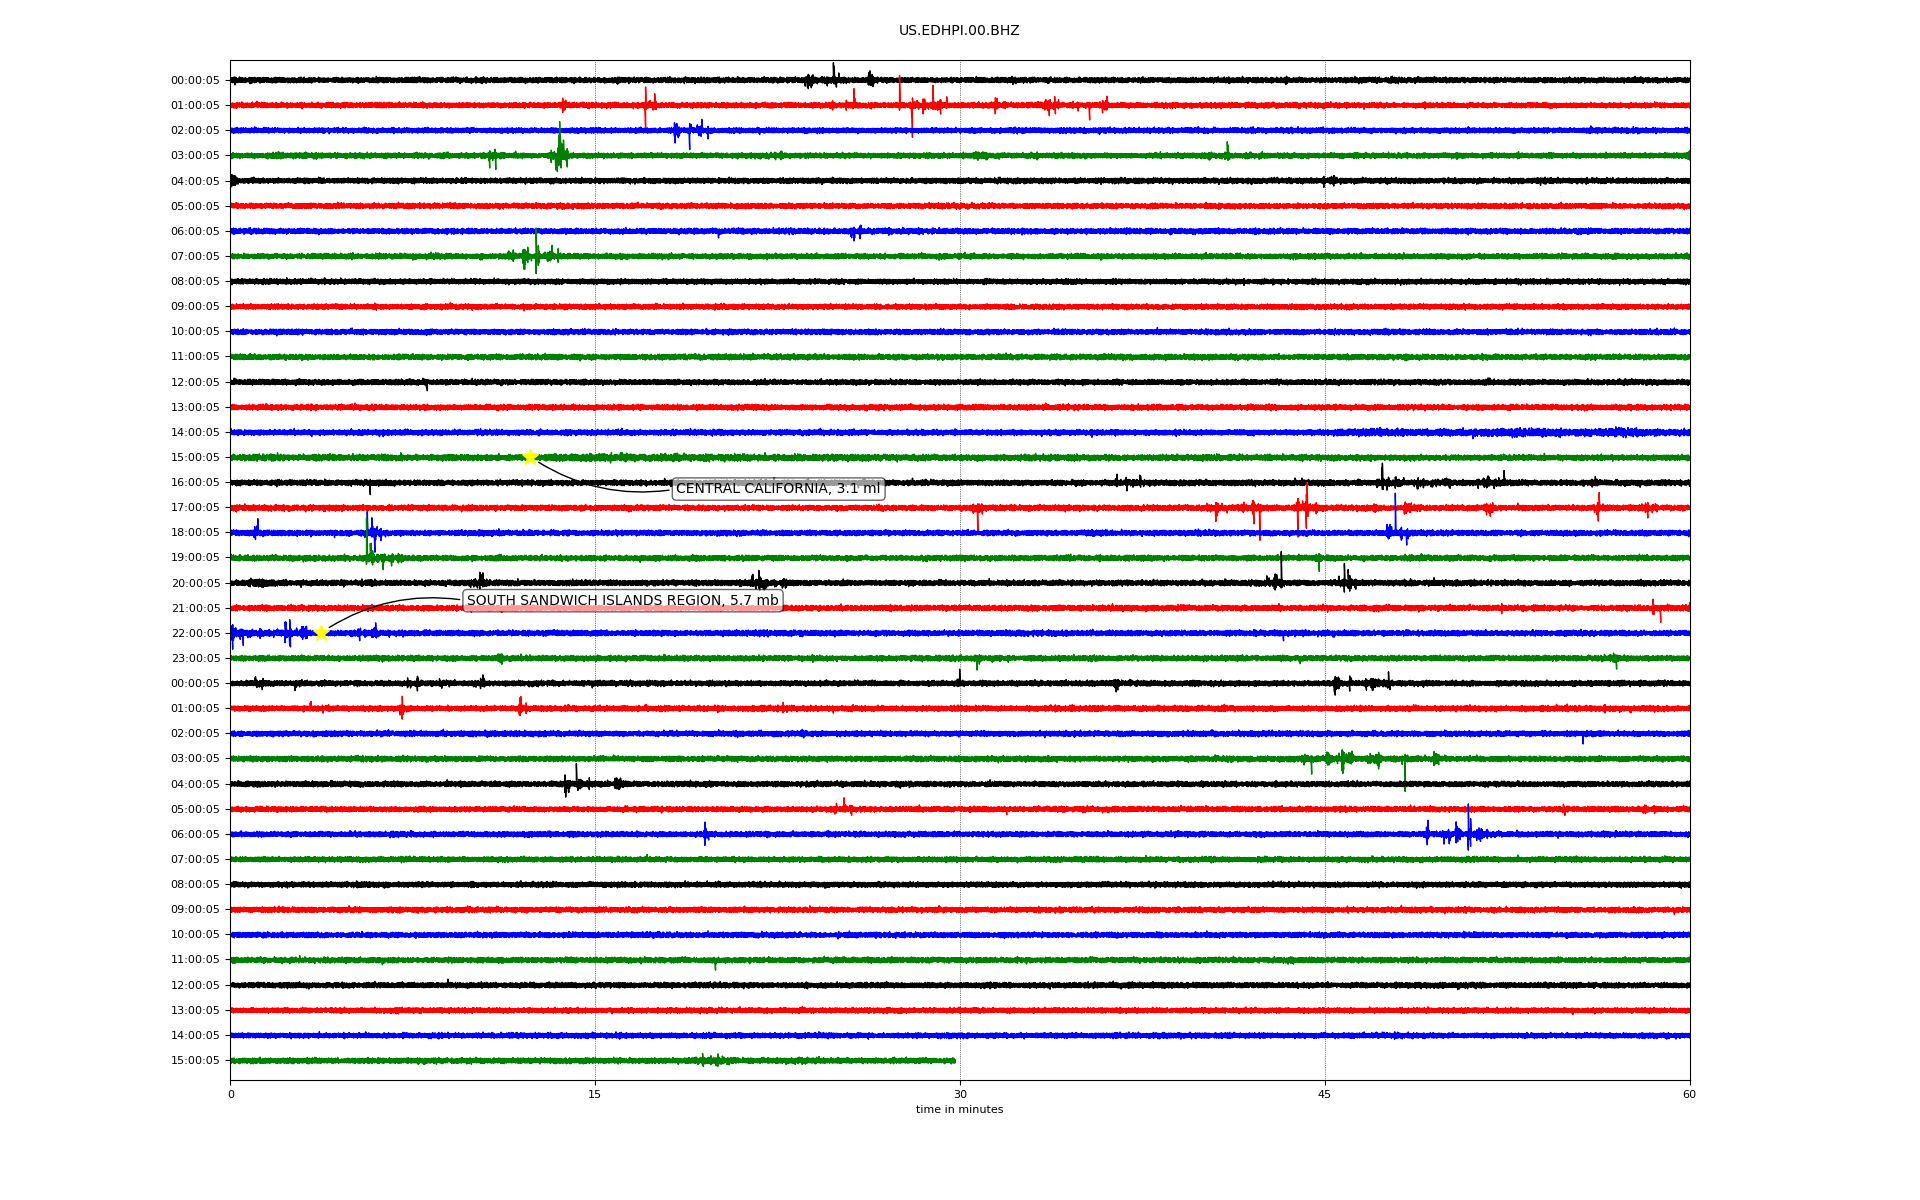
Task: Click the last 15:00:05 row label at bottom
Action: [x=195, y=1060]
